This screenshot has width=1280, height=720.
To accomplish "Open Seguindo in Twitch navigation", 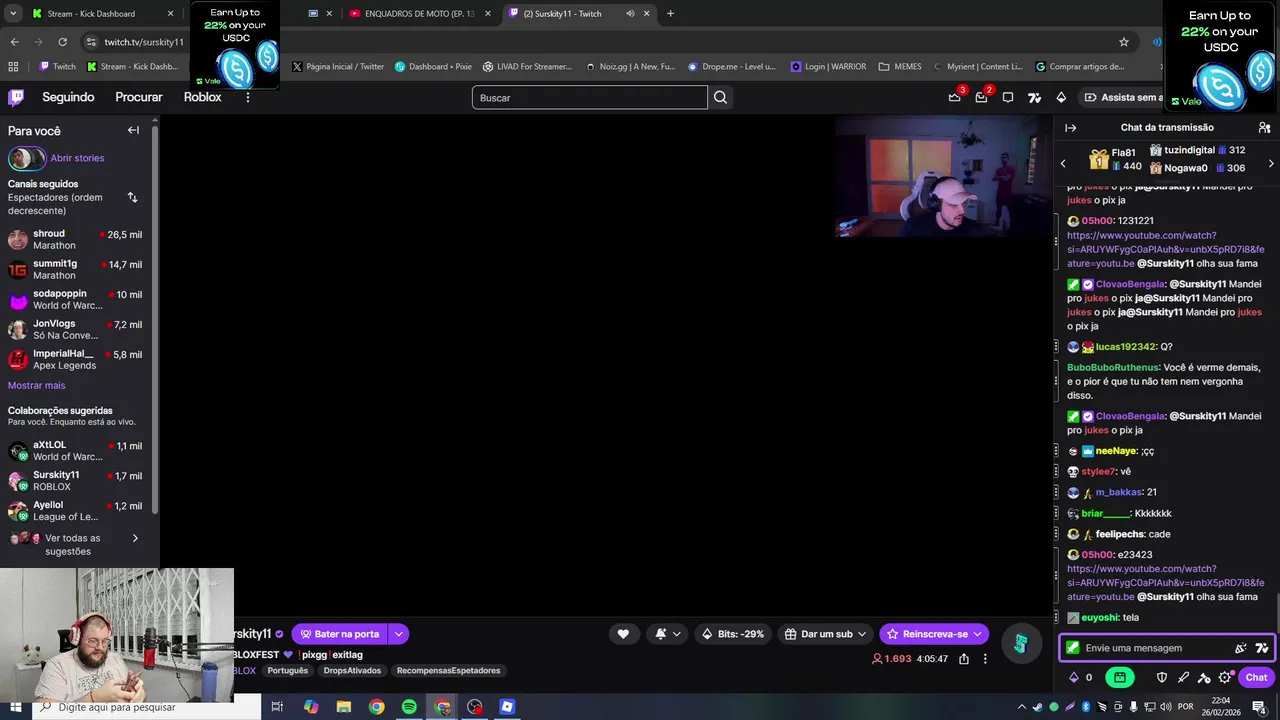I will tap(68, 97).
